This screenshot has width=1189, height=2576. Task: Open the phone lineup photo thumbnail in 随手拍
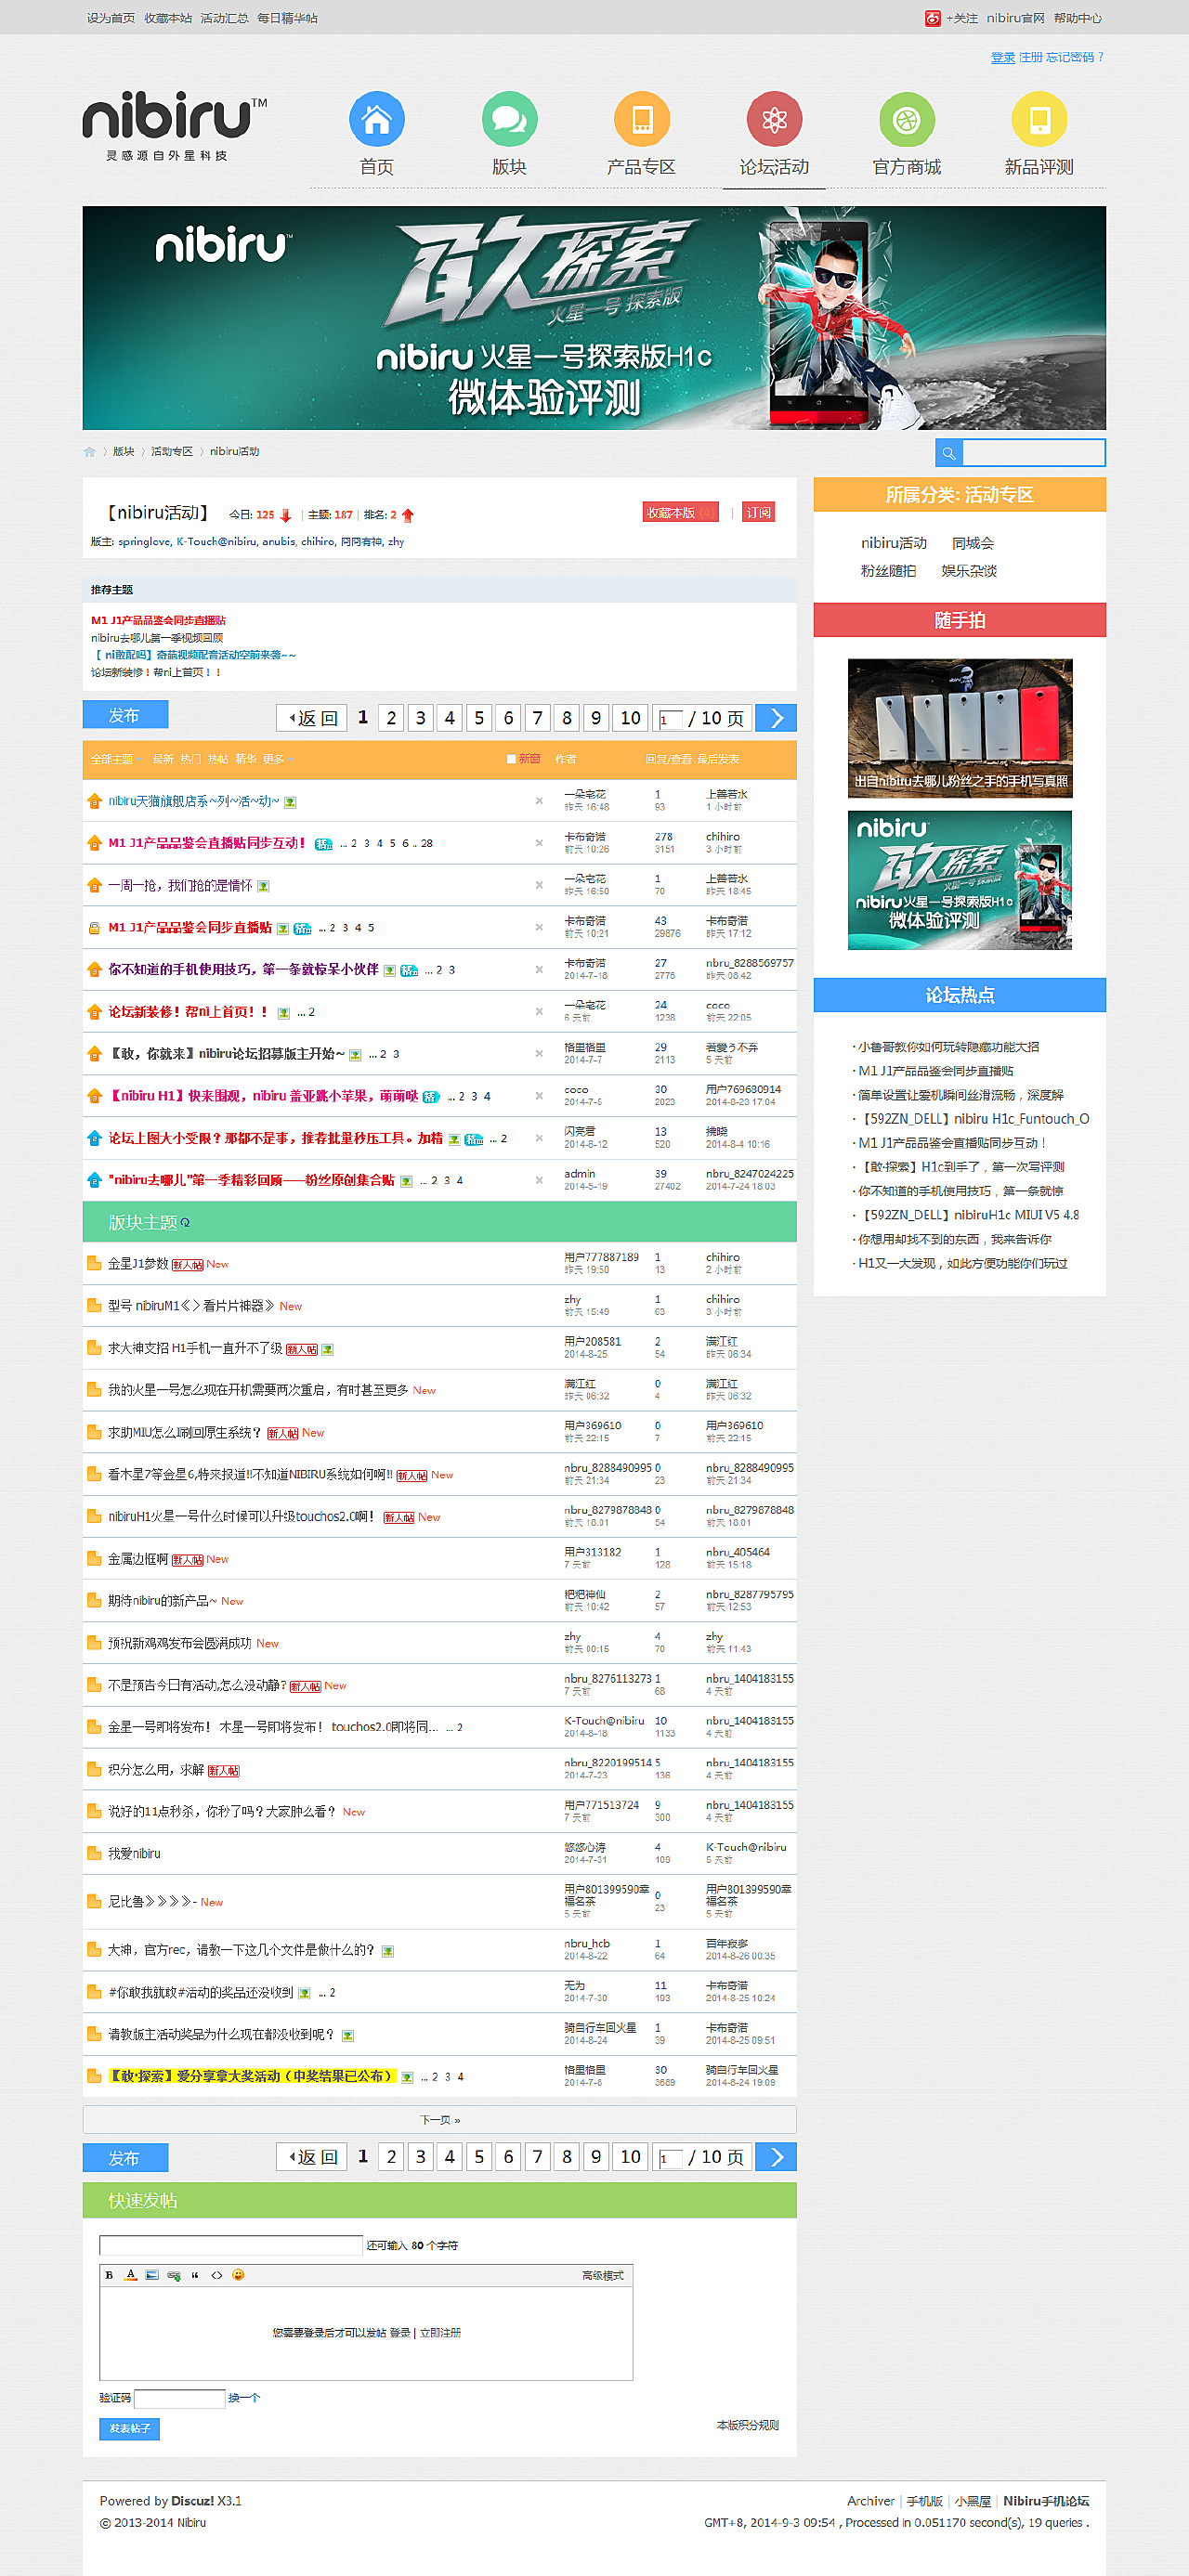(960, 728)
